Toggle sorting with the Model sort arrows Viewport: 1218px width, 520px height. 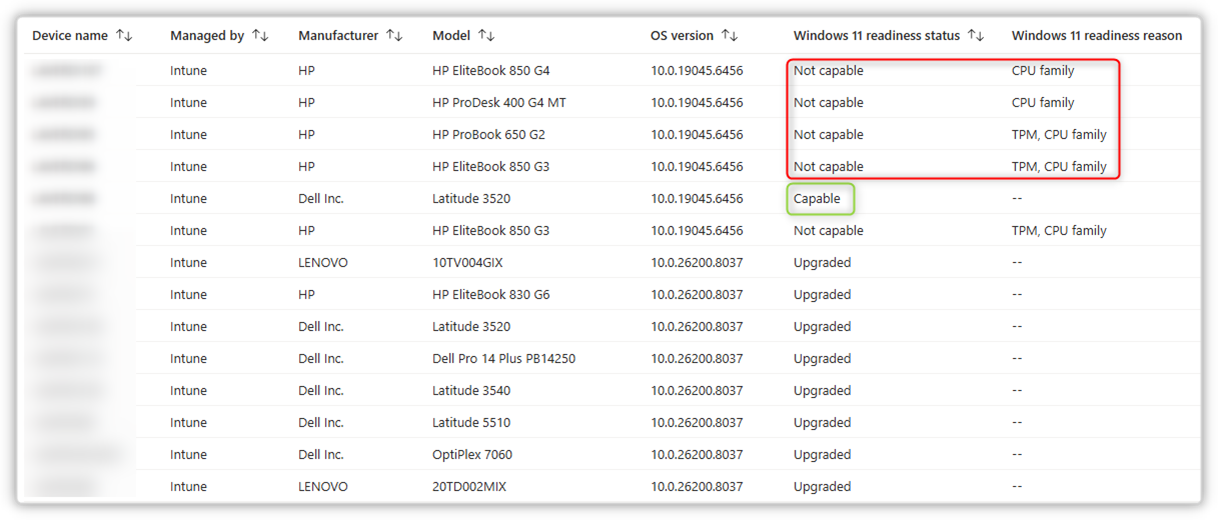(x=486, y=36)
